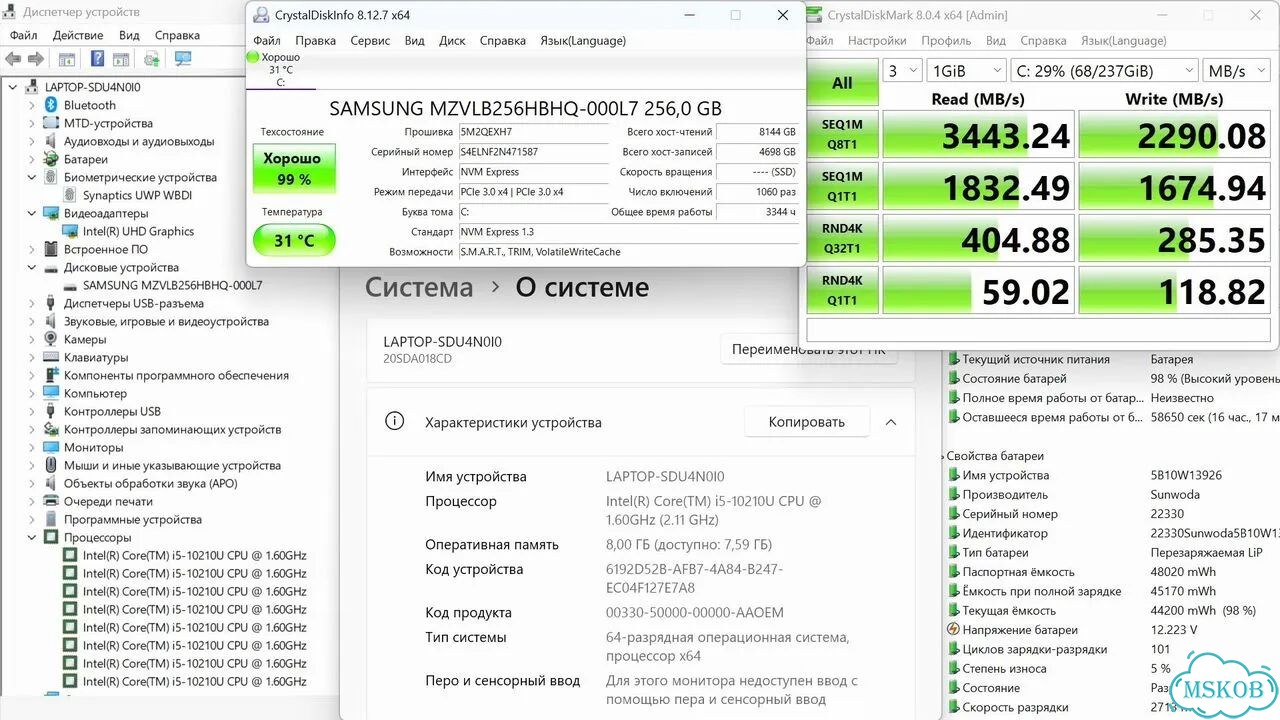This screenshot has width=1280, height=720.
Task: Click the info circle icon beside Характеристики устройства
Action: [x=395, y=421]
